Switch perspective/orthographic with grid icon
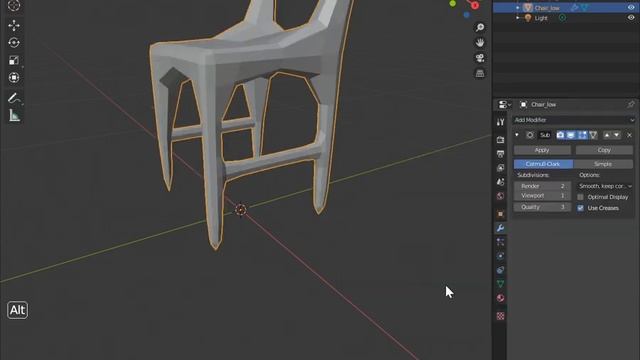Screen dimensions: 640x360 tap(480, 73)
